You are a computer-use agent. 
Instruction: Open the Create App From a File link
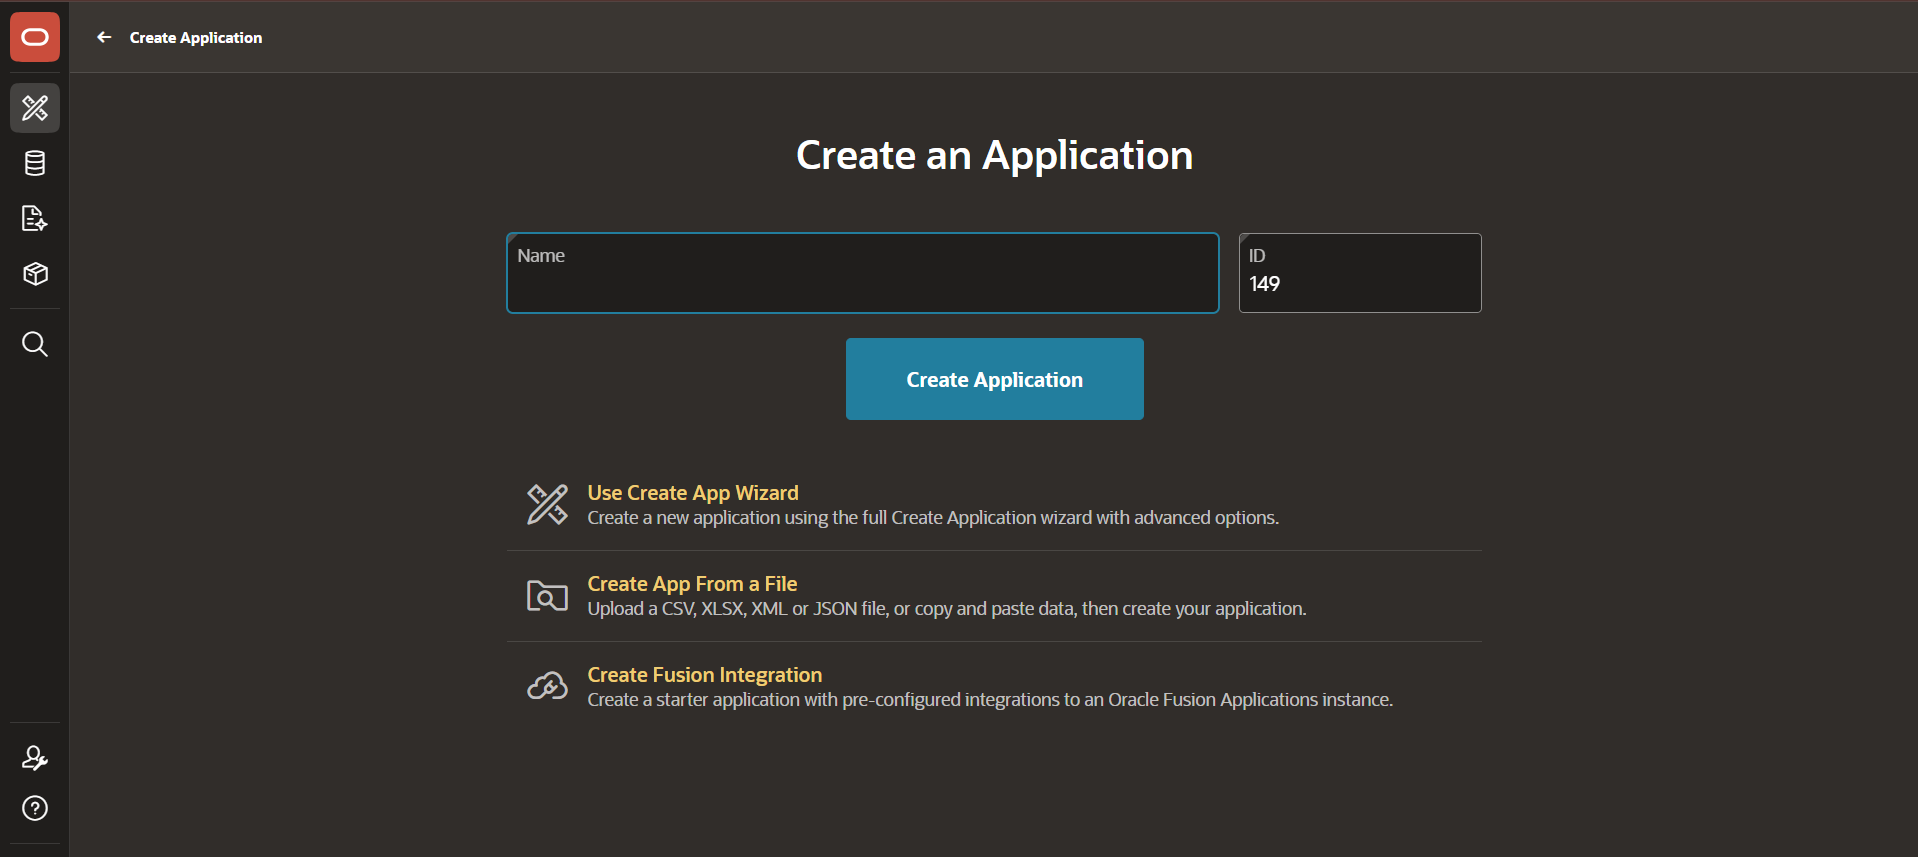(692, 584)
